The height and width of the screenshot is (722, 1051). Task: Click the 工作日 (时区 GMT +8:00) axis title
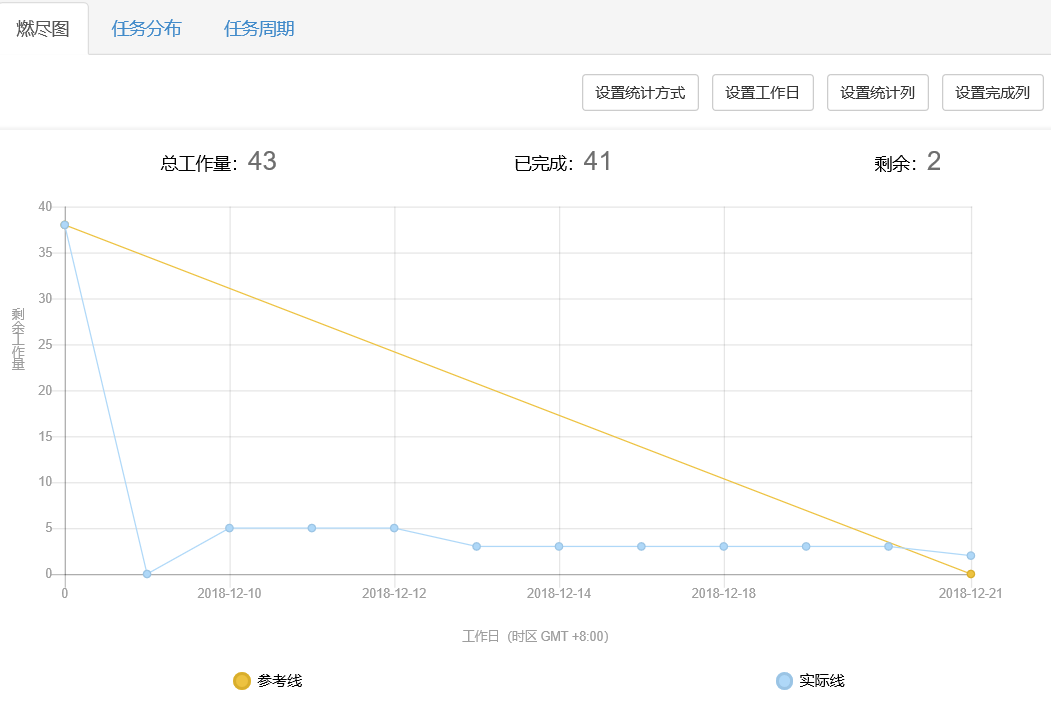[536, 637]
